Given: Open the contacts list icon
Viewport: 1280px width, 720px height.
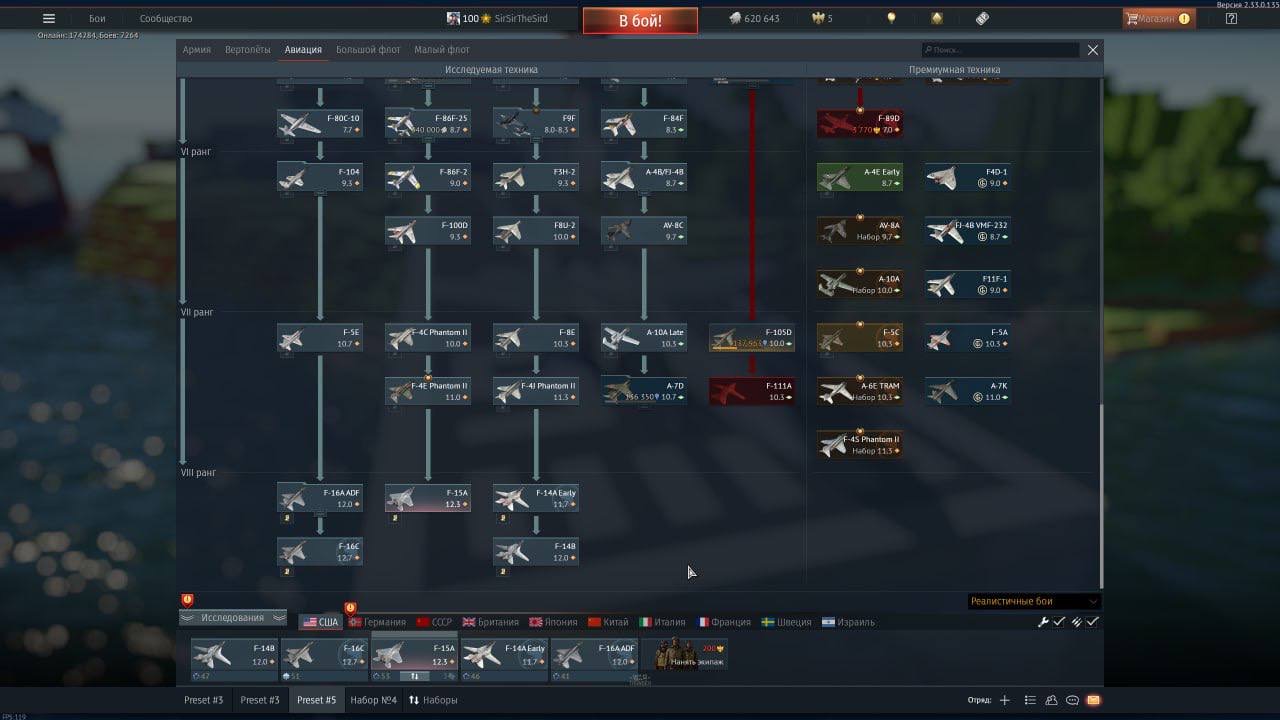Looking at the screenshot, I should 1030,700.
